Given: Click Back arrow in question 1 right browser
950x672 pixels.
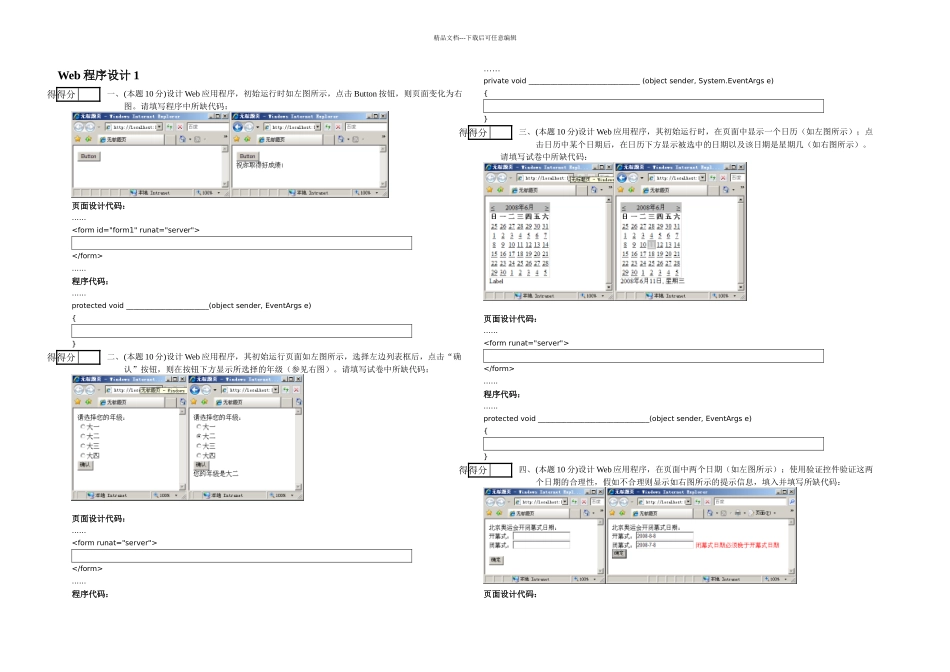Looking at the screenshot, I should click(238, 127).
